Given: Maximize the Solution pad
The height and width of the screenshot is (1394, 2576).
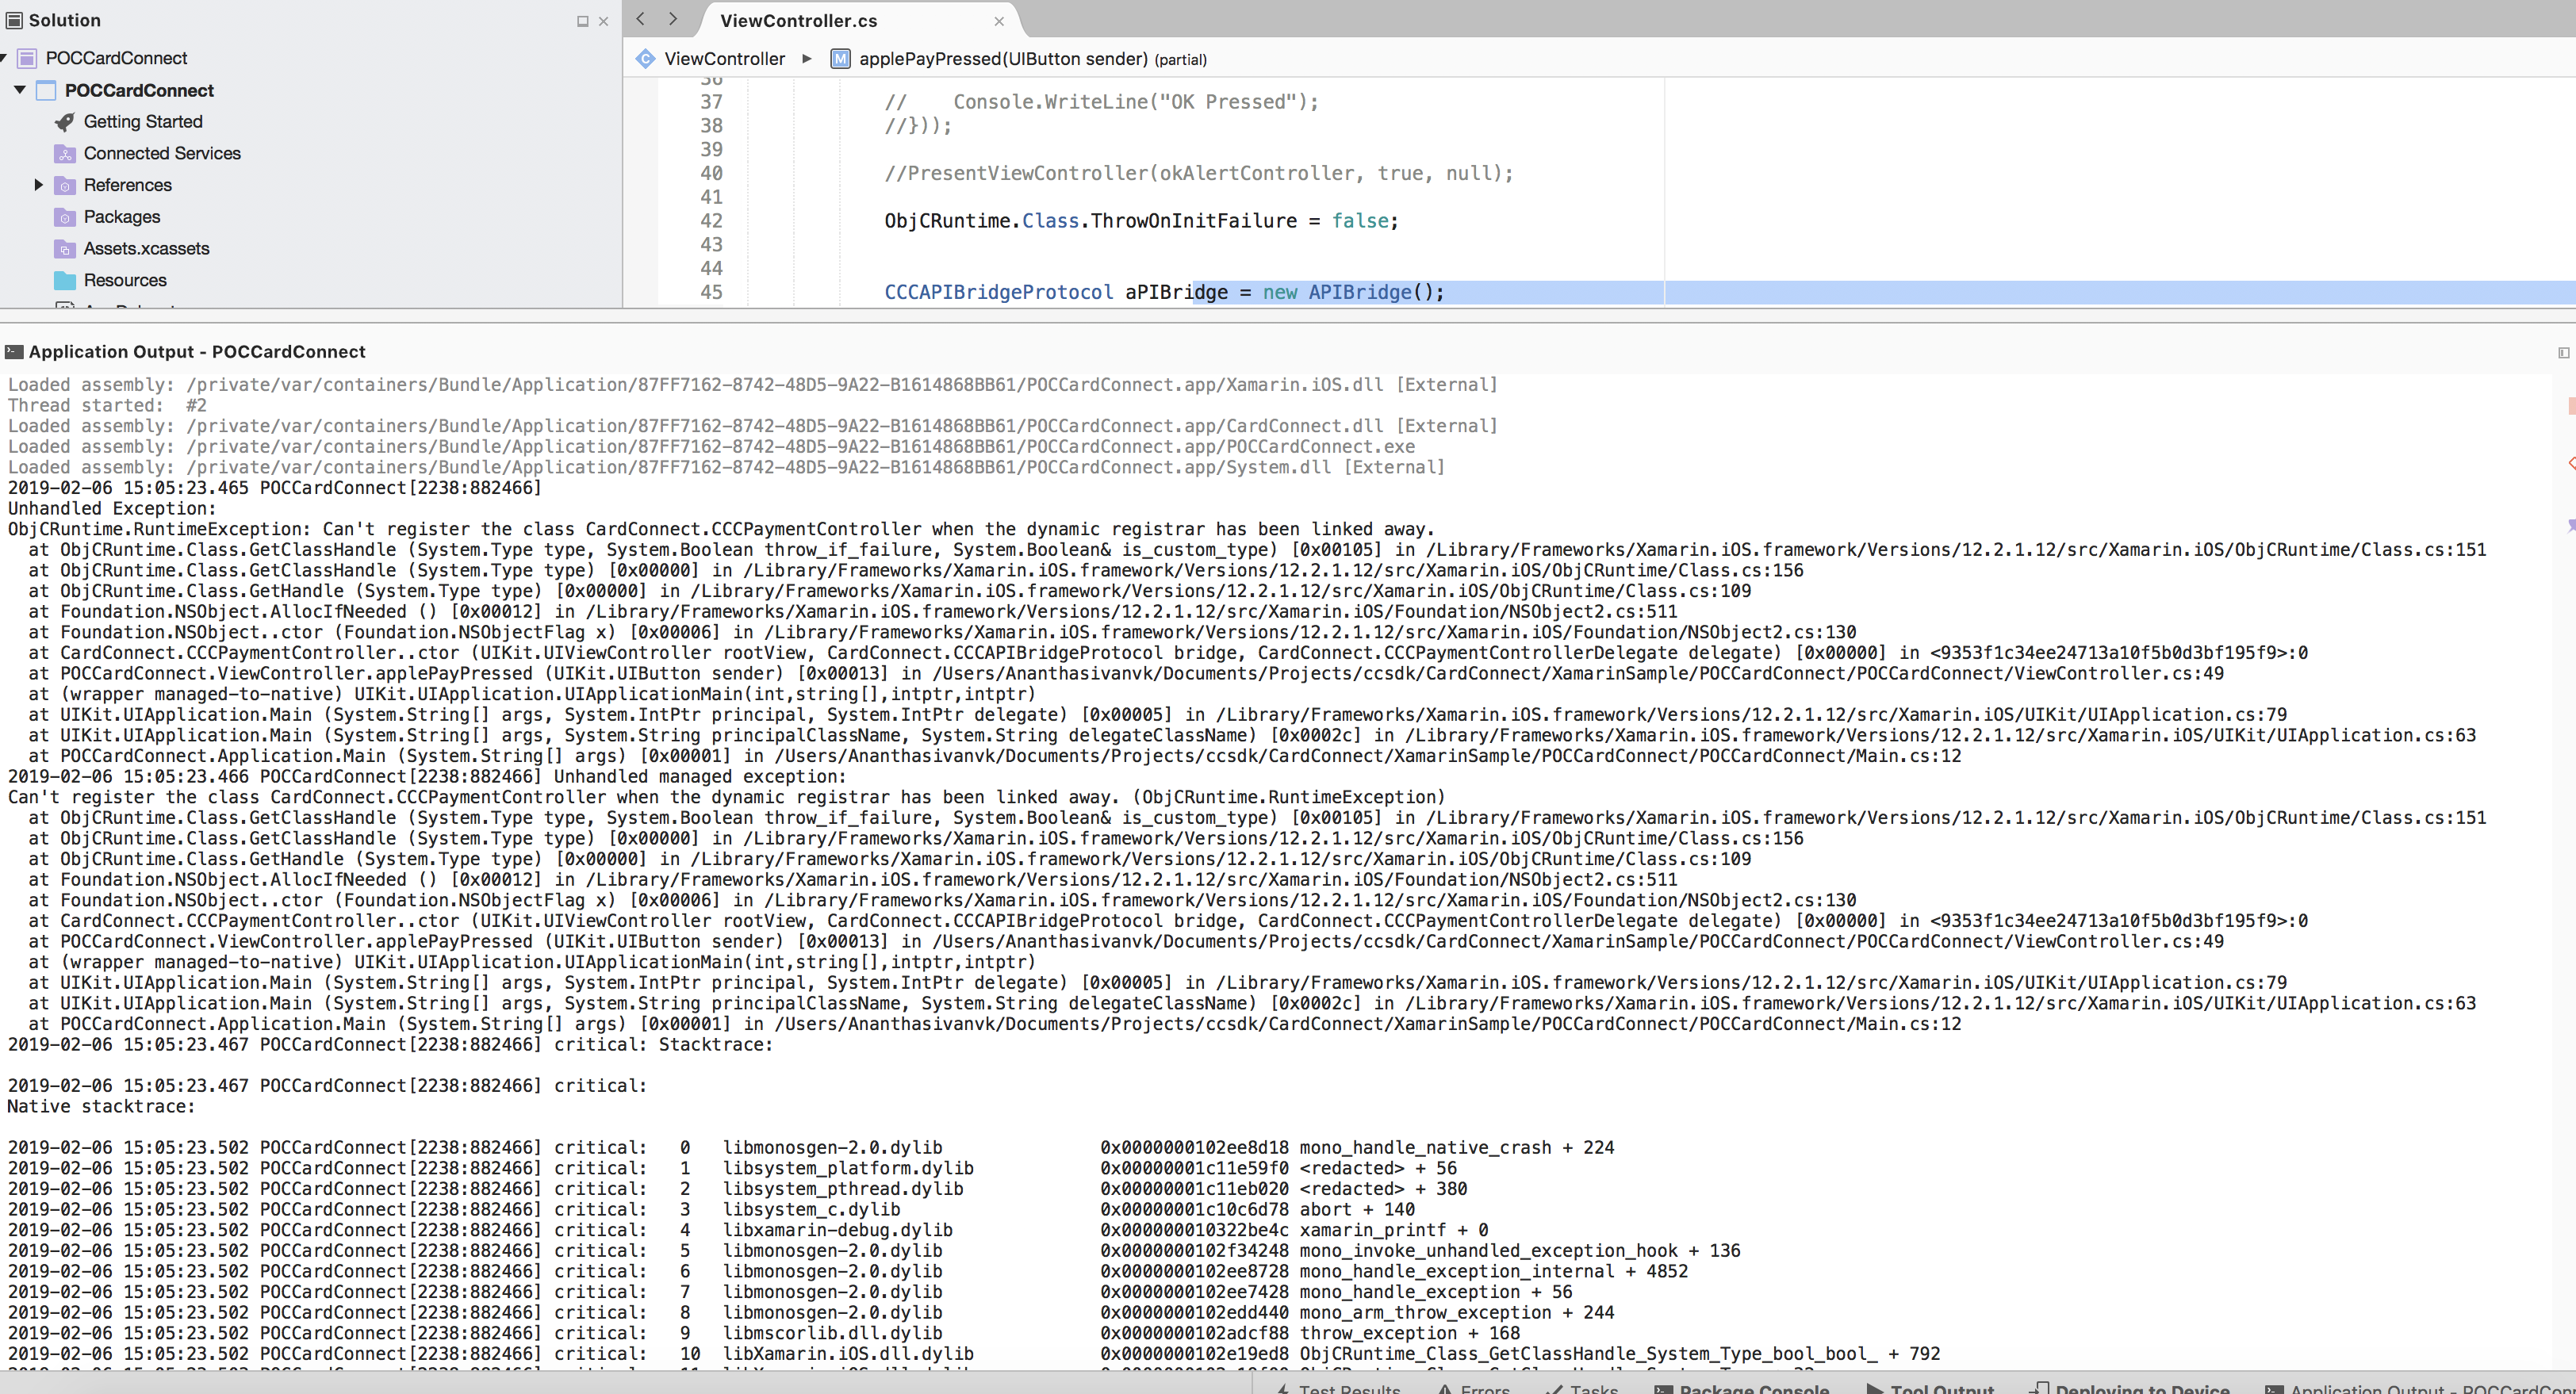Looking at the screenshot, I should click(583, 21).
